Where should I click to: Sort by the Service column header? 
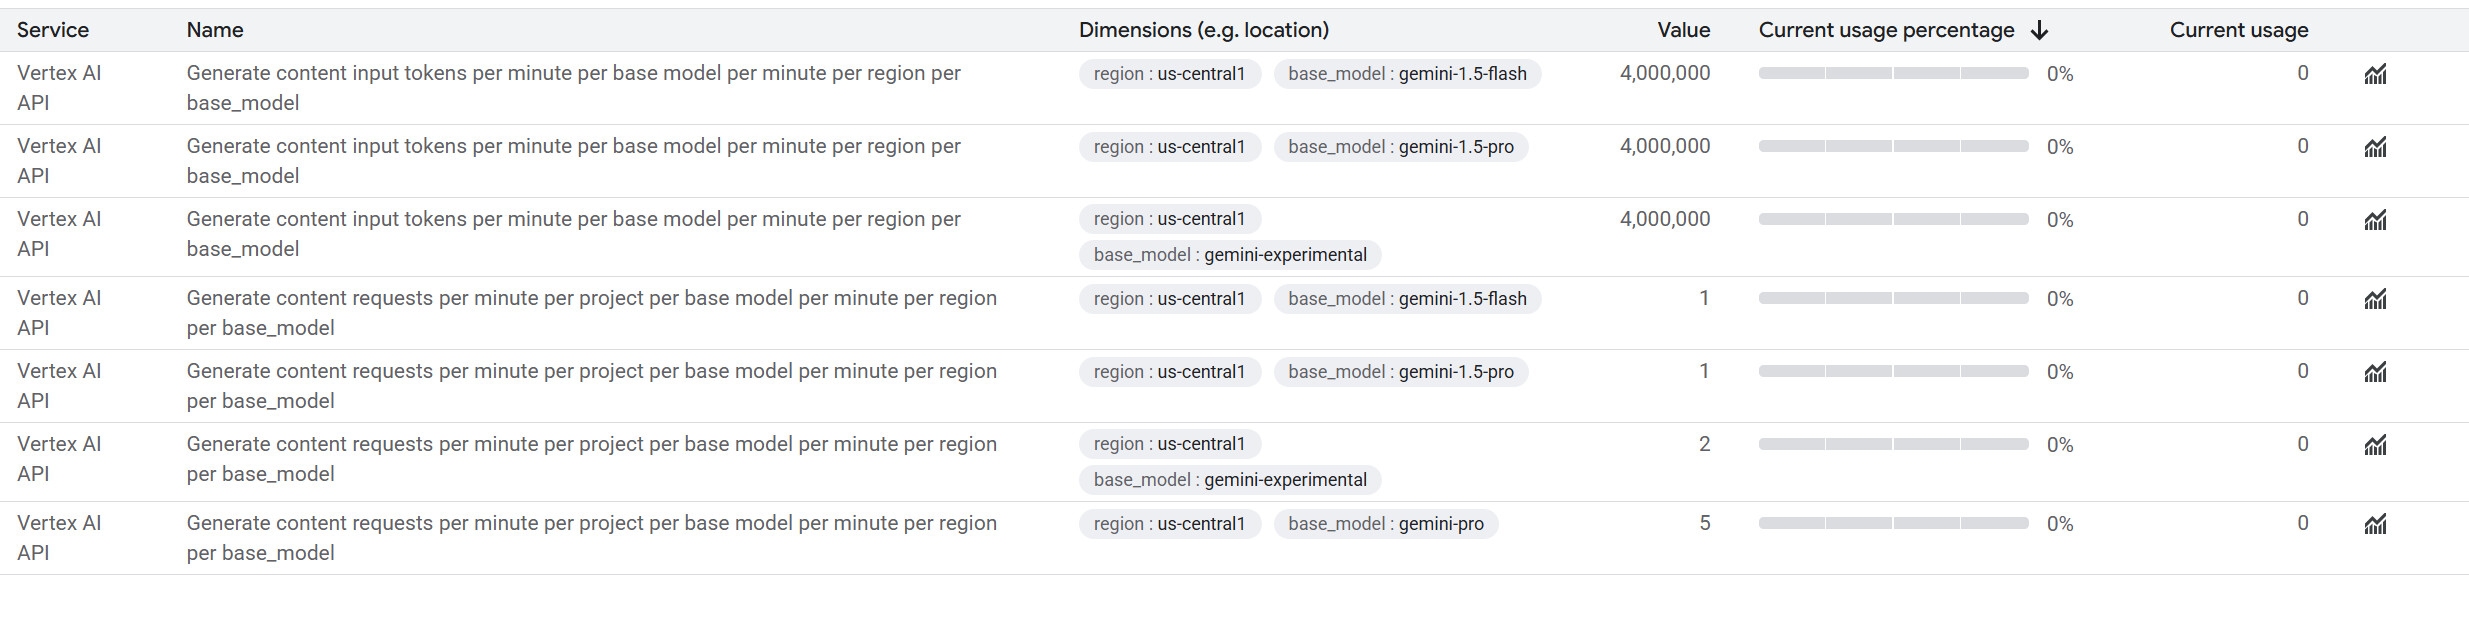[x=53, y=31]
